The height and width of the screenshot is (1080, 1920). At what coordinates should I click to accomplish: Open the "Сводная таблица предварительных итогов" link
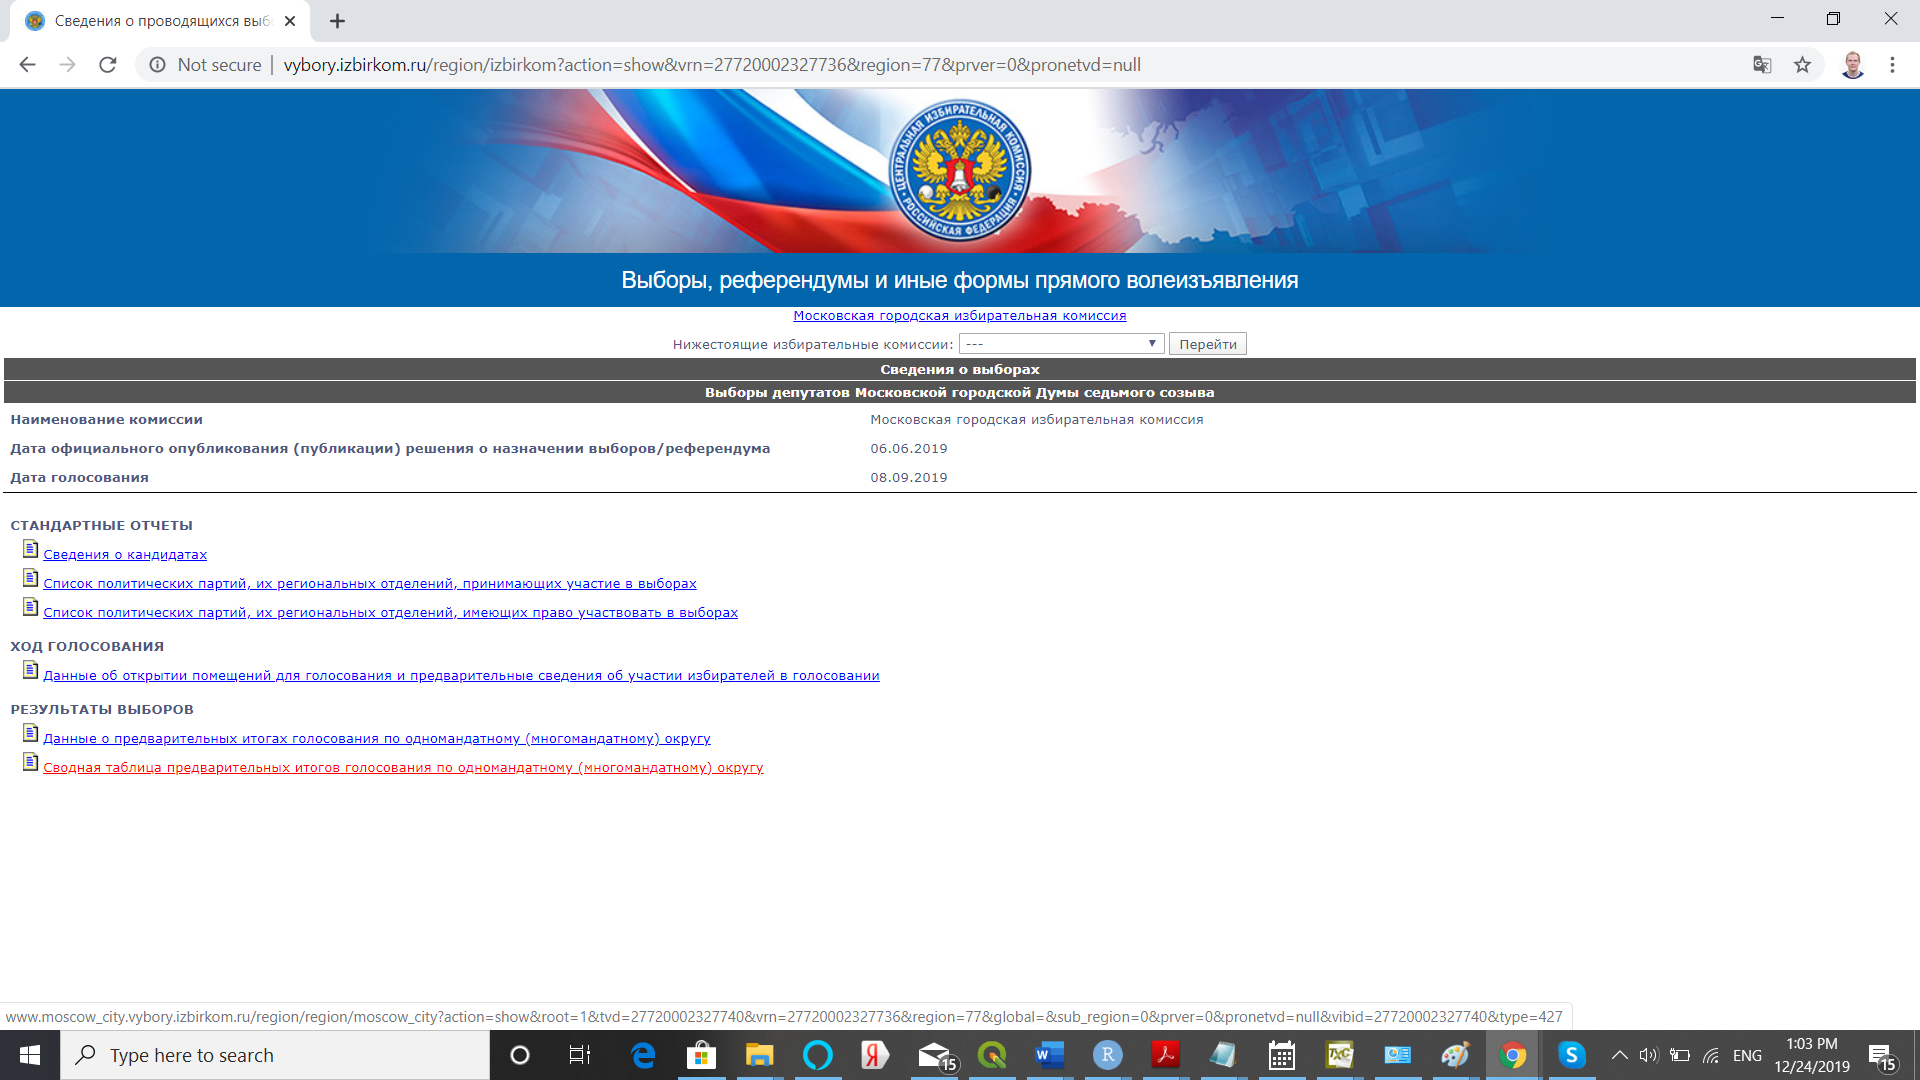click(x=403, y=768)
